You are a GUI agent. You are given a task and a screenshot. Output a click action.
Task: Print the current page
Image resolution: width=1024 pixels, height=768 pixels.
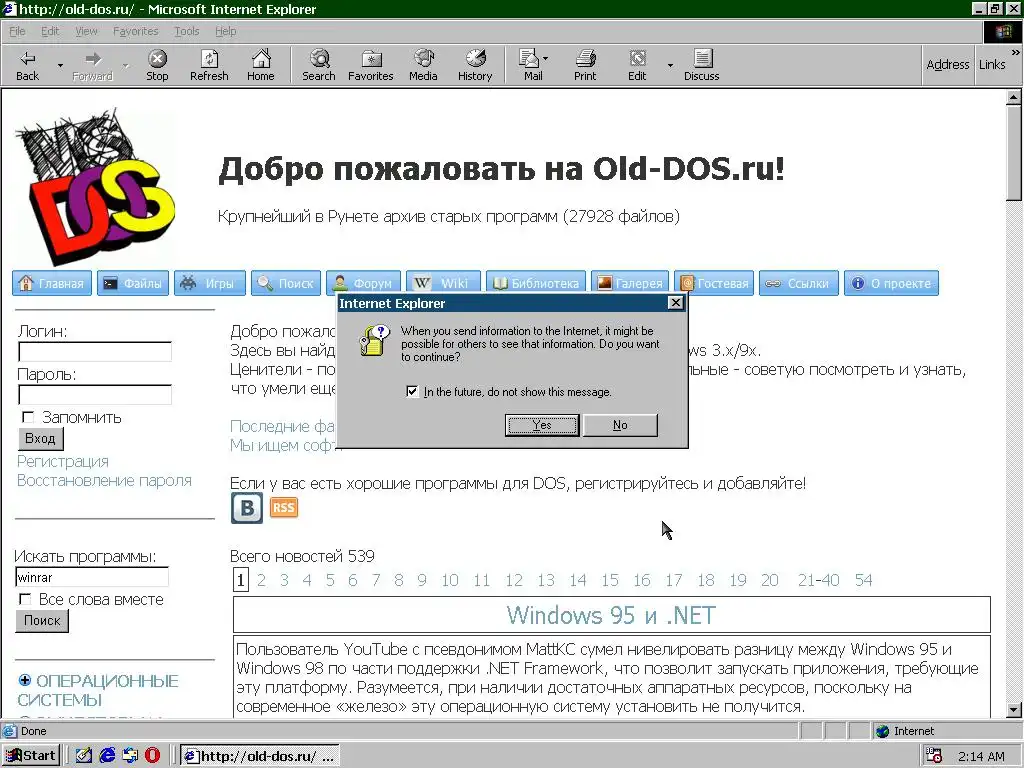585,65
